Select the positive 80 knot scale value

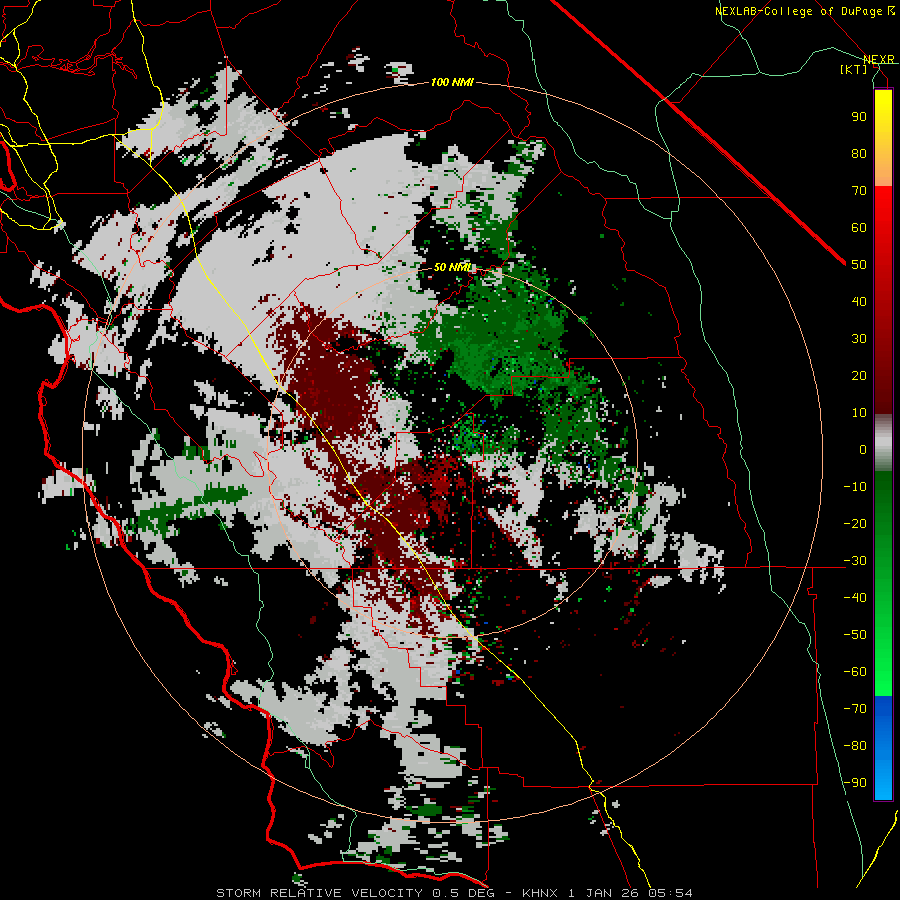pyautogui.click(x=859, y=154)
